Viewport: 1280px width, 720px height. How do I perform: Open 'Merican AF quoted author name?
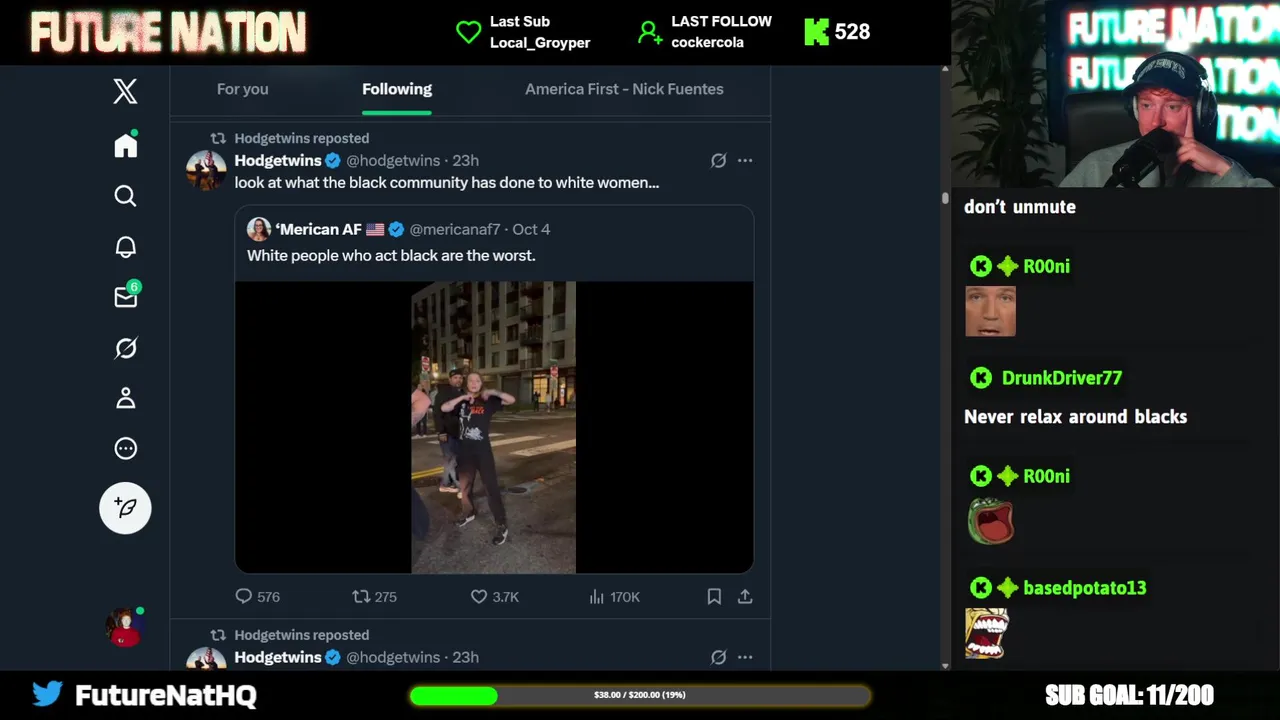tap(319, 229)
